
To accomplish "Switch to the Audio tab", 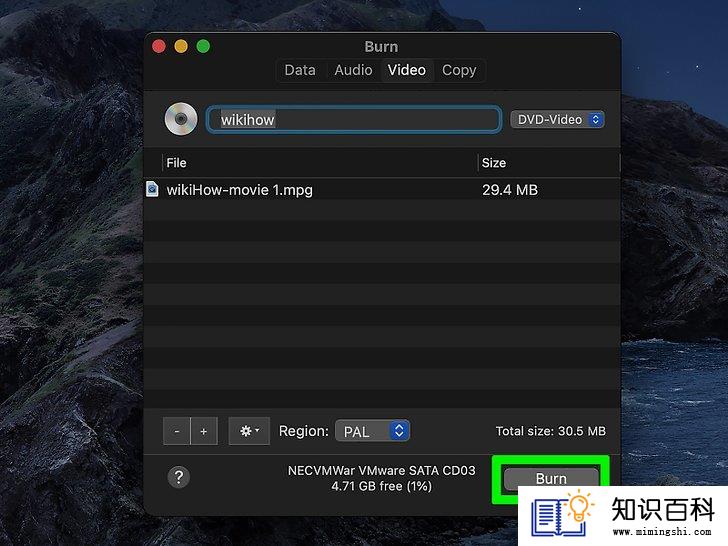I will click(x=353, y=70).
